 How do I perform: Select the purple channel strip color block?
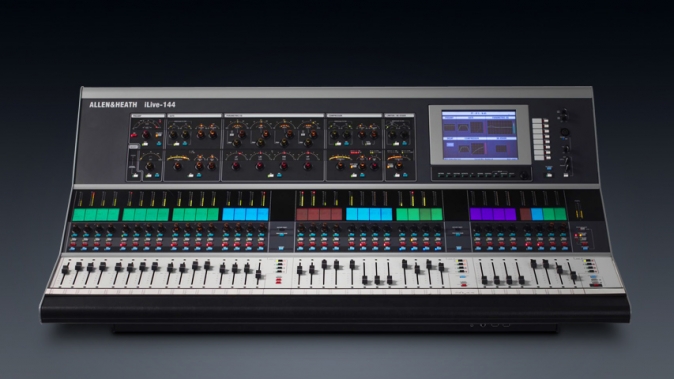493,214
